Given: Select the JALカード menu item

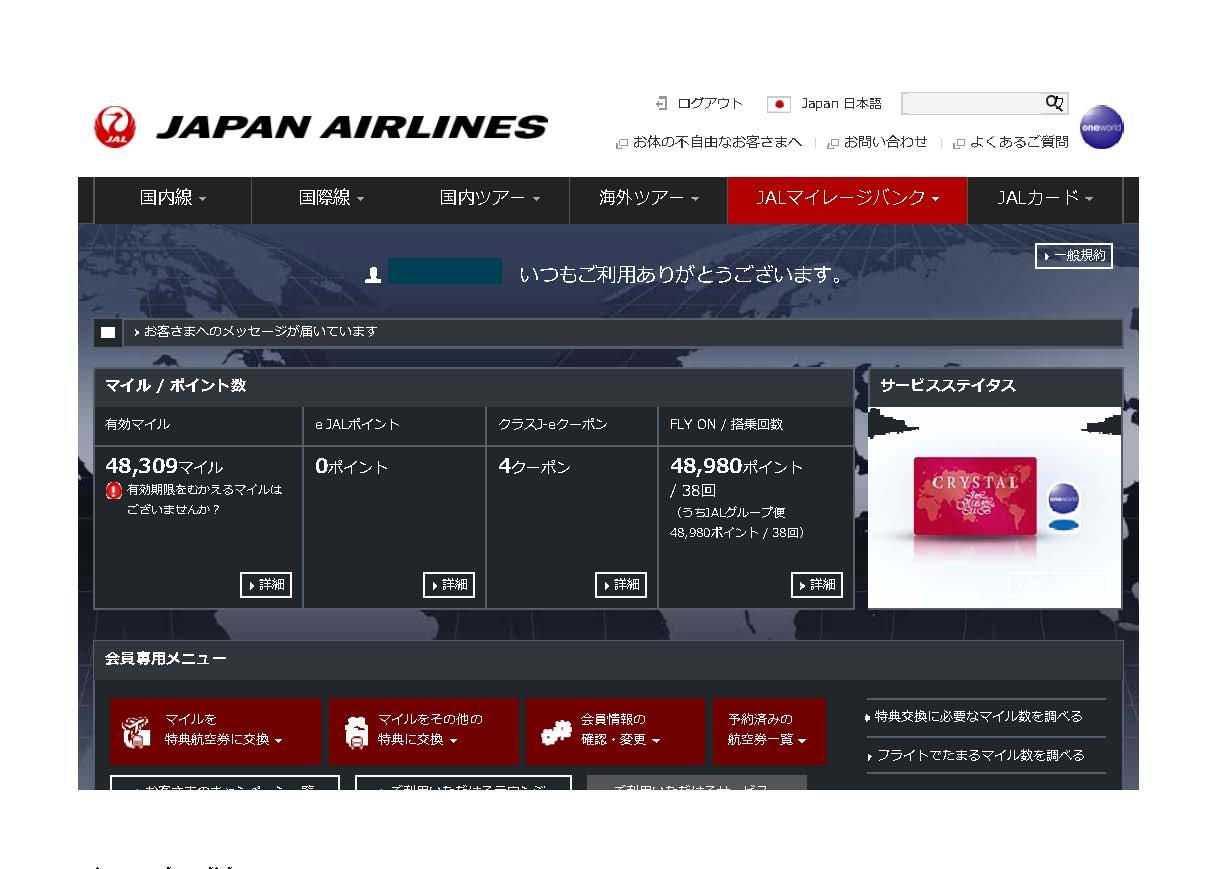Looking at the screenshot, I should [x=1044, y=199].
